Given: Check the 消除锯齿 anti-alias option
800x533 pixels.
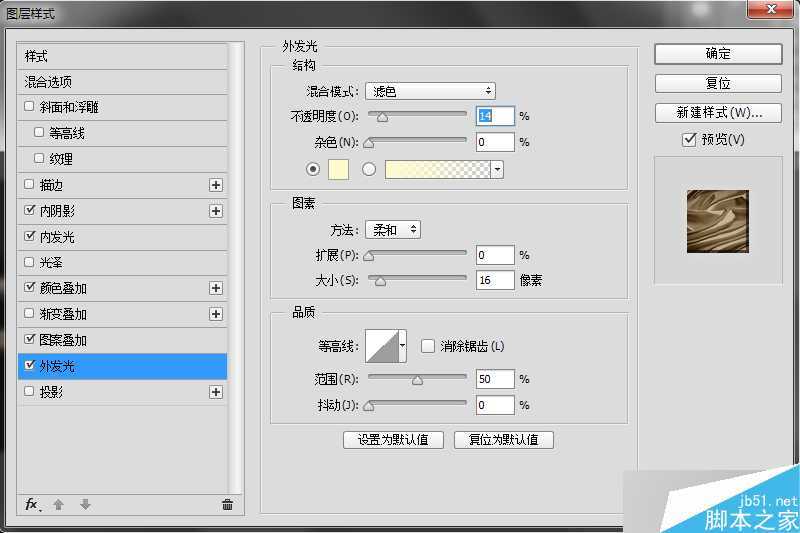Looking at the screenshot, I should click(428, 346).
